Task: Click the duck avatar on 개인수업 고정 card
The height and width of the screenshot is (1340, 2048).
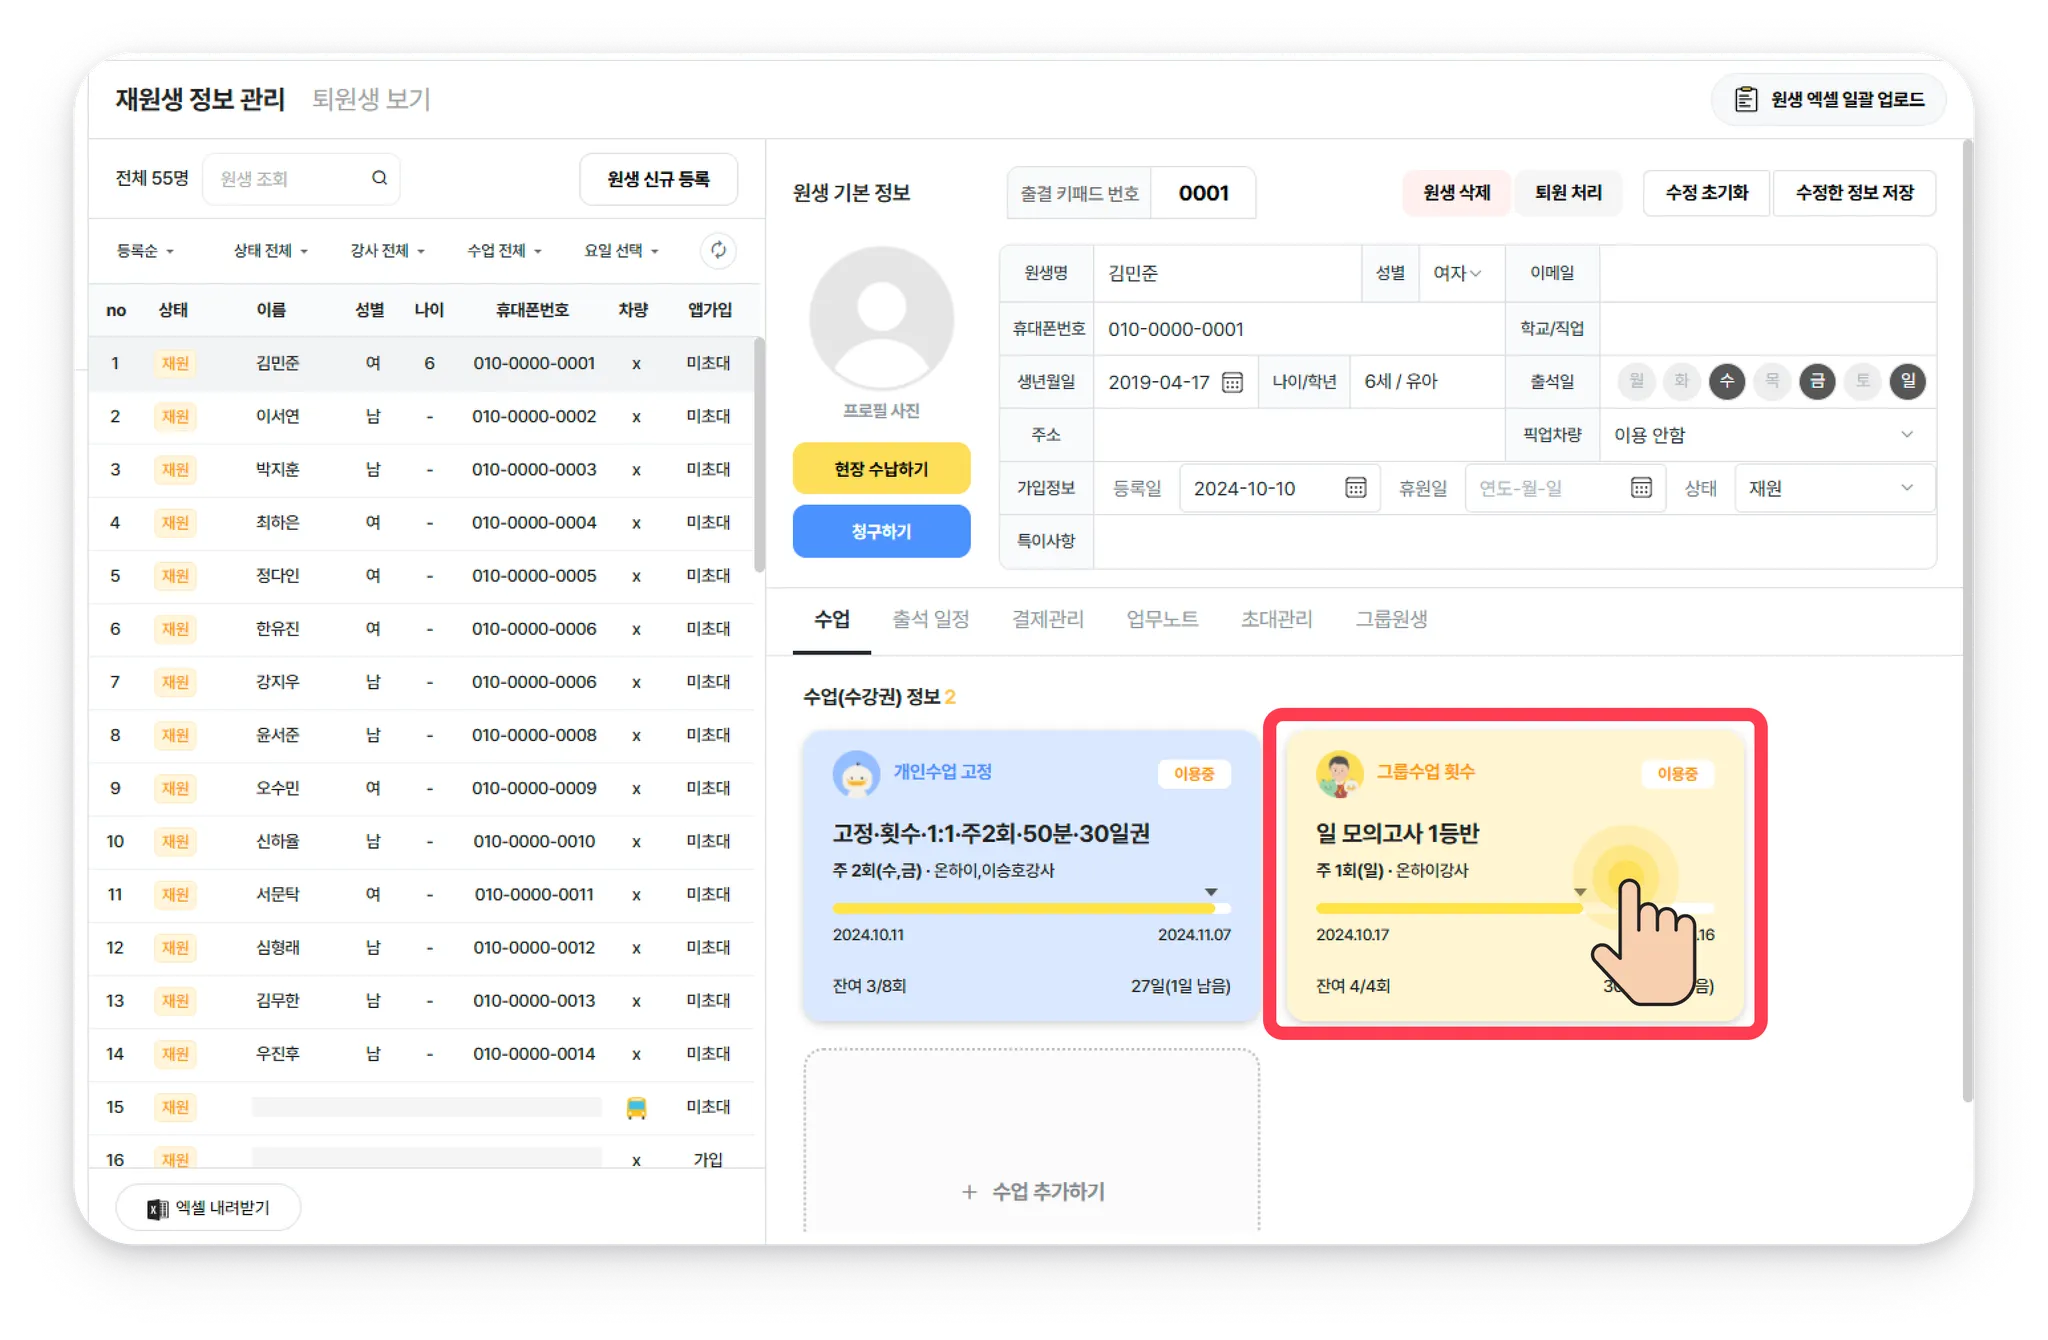Action: pyautogui.click(x=856, y=773)
